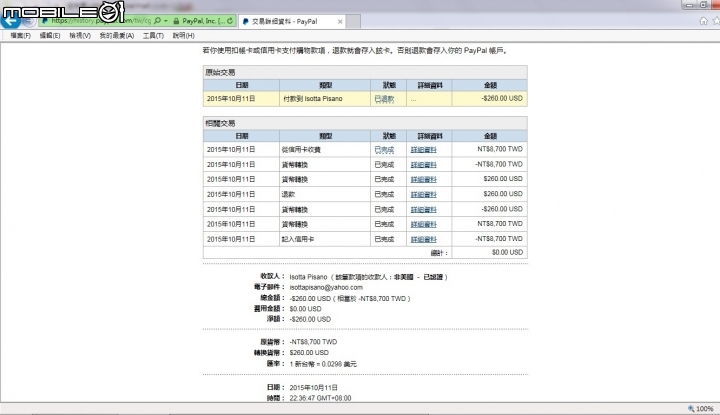Click the 付款到 Isotta Pisano cell
Viewport: 720px width, 415px height.
point(325,99)
